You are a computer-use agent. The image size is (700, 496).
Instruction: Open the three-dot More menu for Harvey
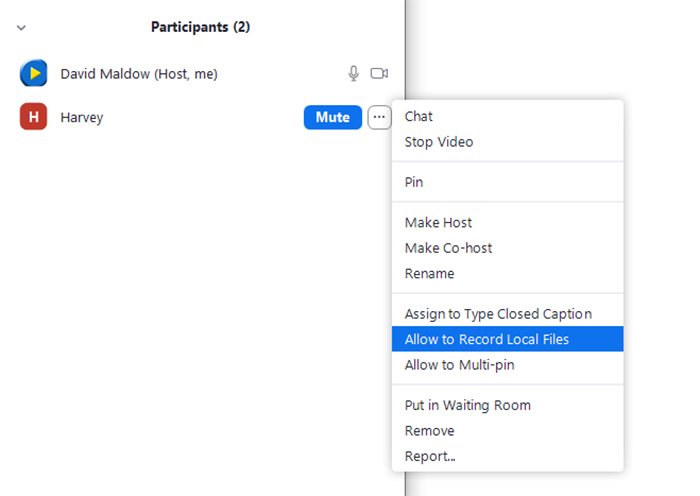pos(379,117)
